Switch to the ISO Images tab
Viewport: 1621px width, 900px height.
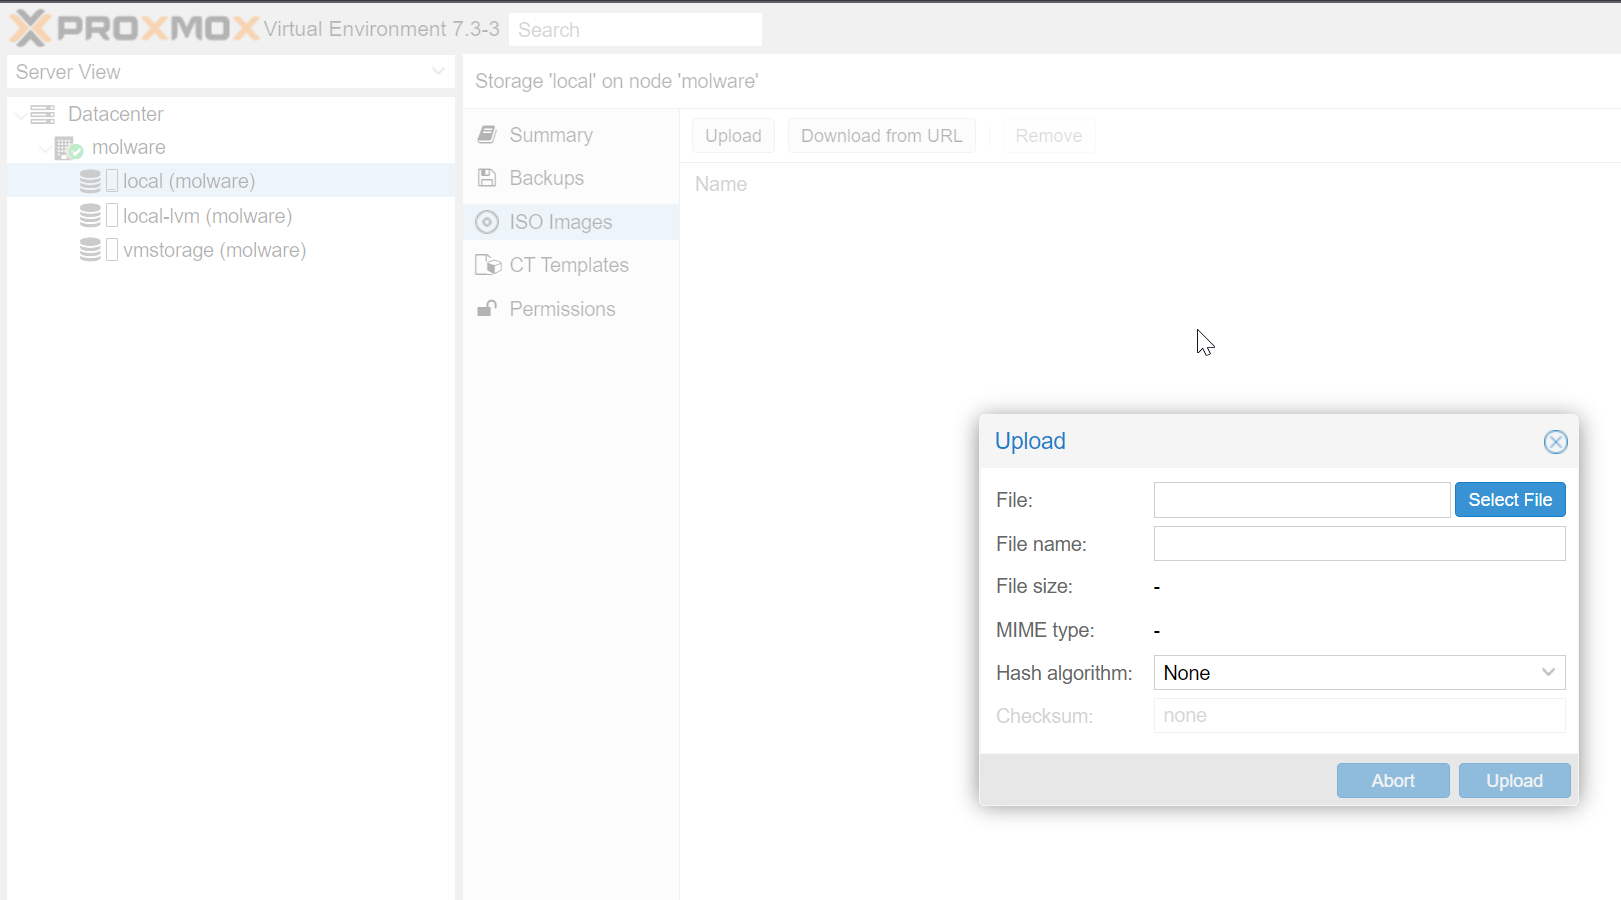click(x=560, y=222)
